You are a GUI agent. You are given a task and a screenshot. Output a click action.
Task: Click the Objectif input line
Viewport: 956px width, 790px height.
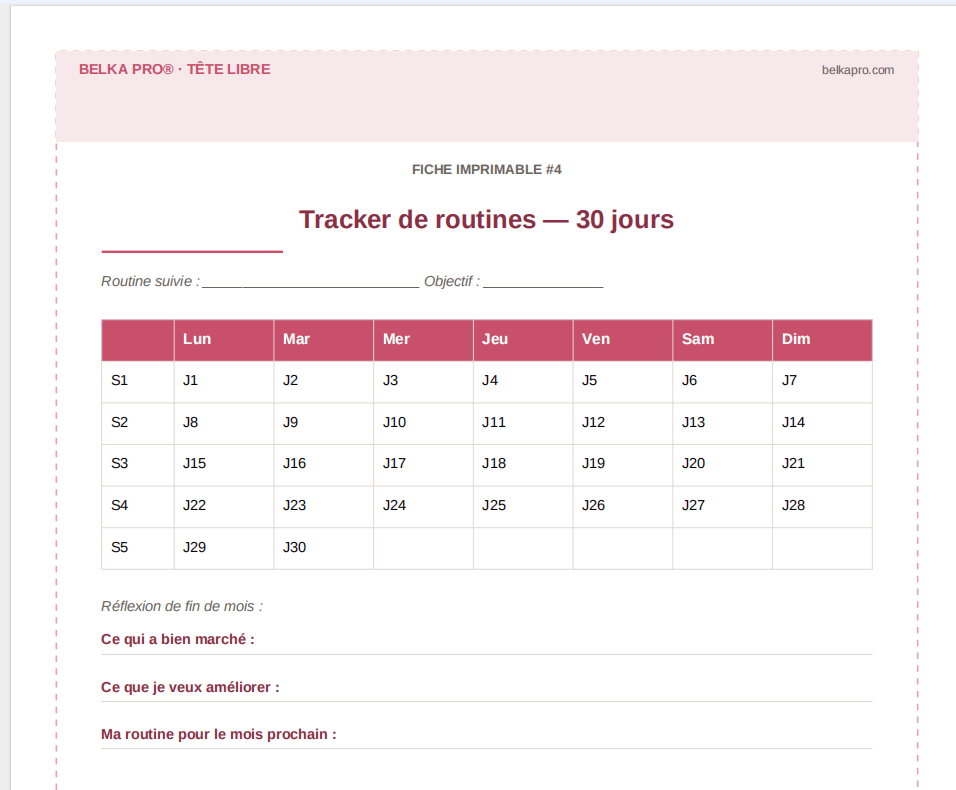click(x=543, y=281)
